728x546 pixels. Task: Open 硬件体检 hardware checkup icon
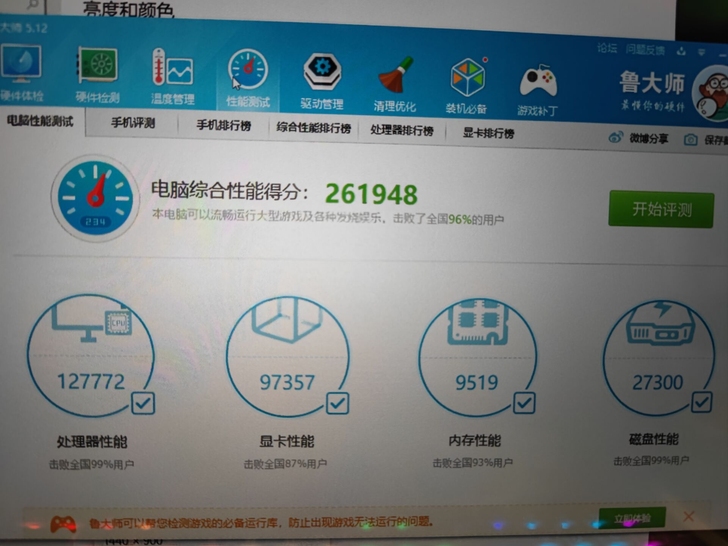point(22,64)
